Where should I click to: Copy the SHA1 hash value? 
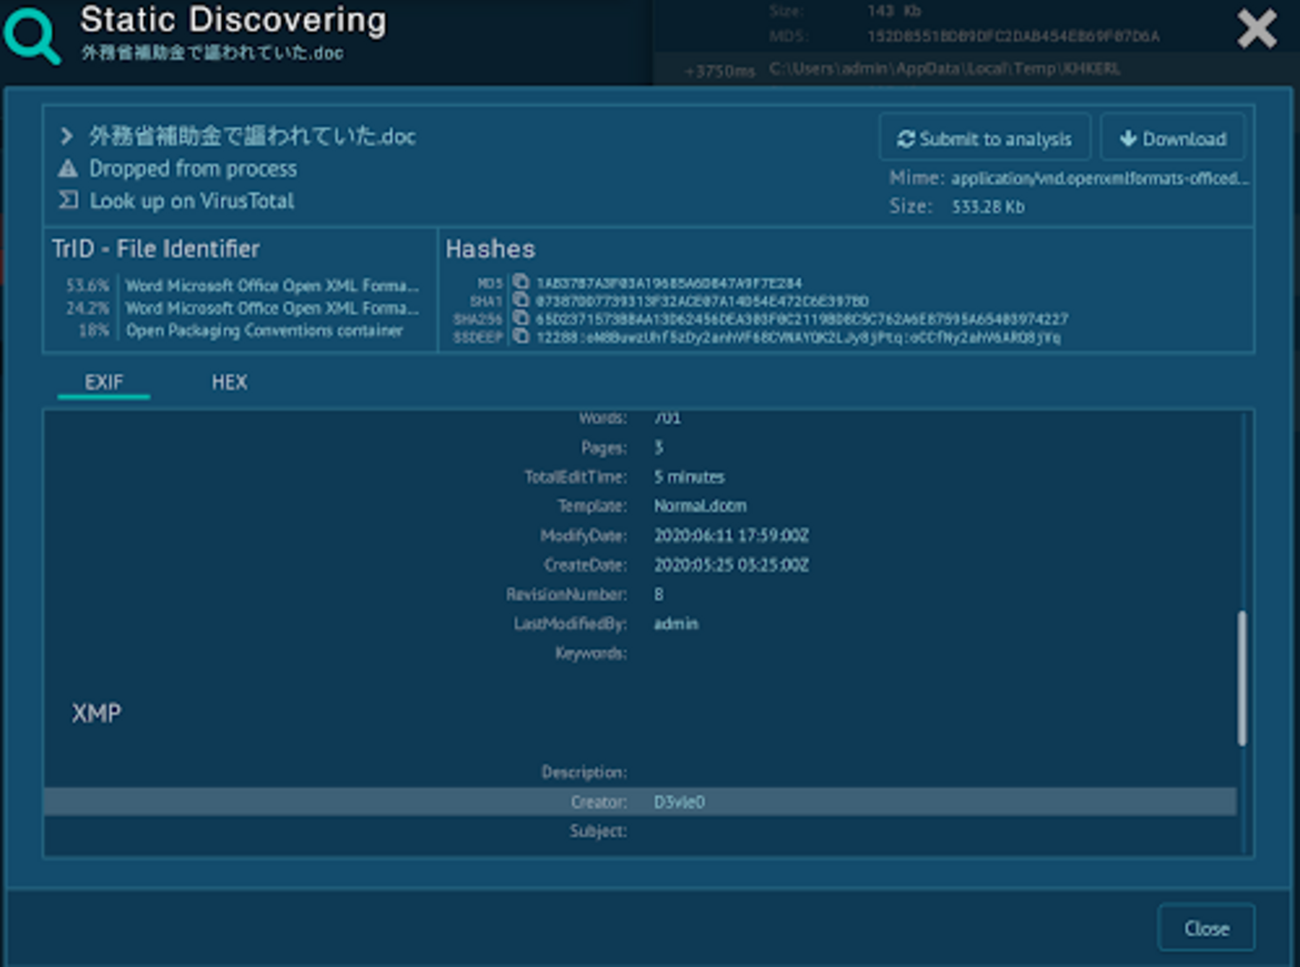(520, 300)
